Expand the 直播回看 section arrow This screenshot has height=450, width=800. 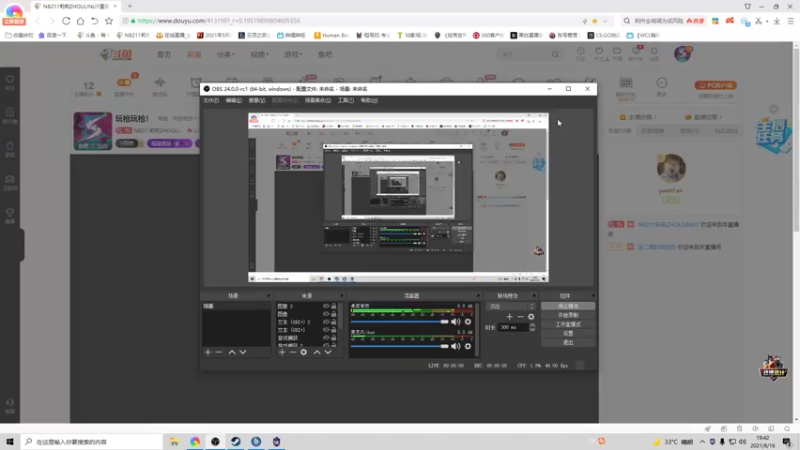click(720, 117)
